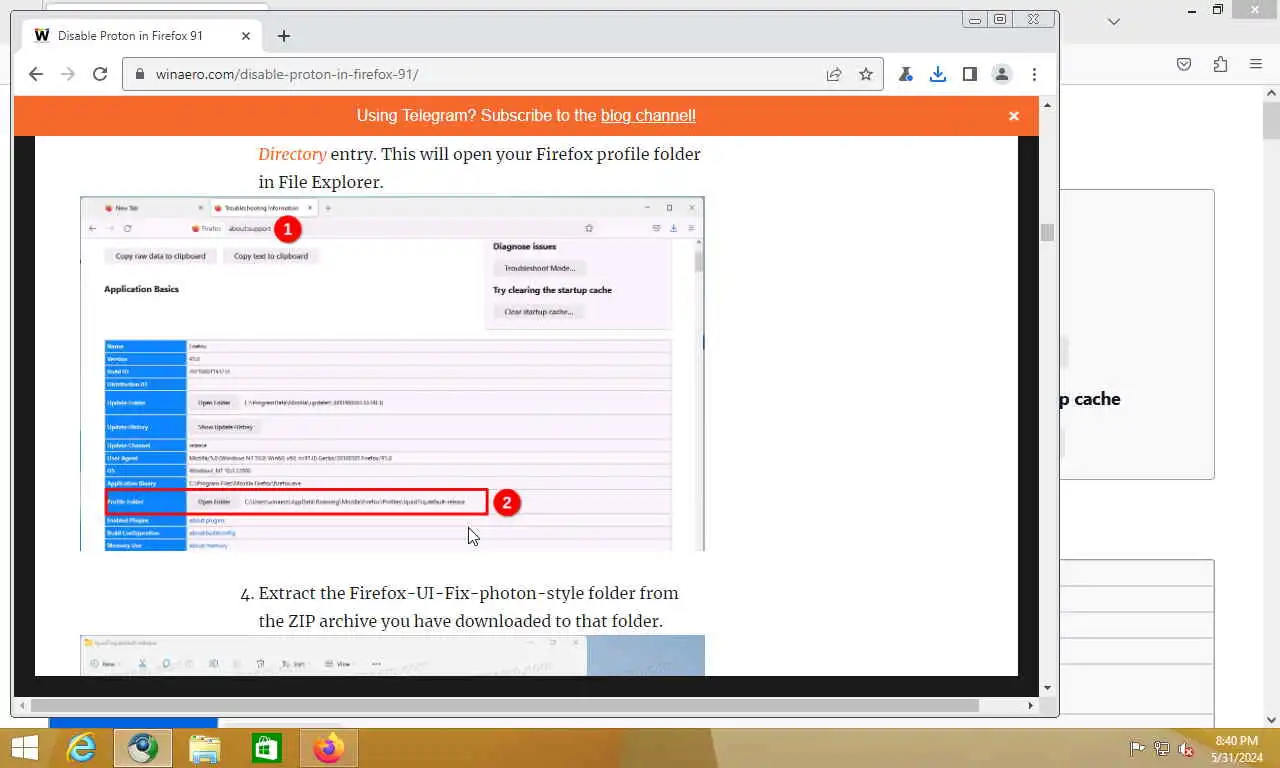Screen dimensions: 1280x768
Task: Open the about:support screenshot image
Action: point(392,374)
